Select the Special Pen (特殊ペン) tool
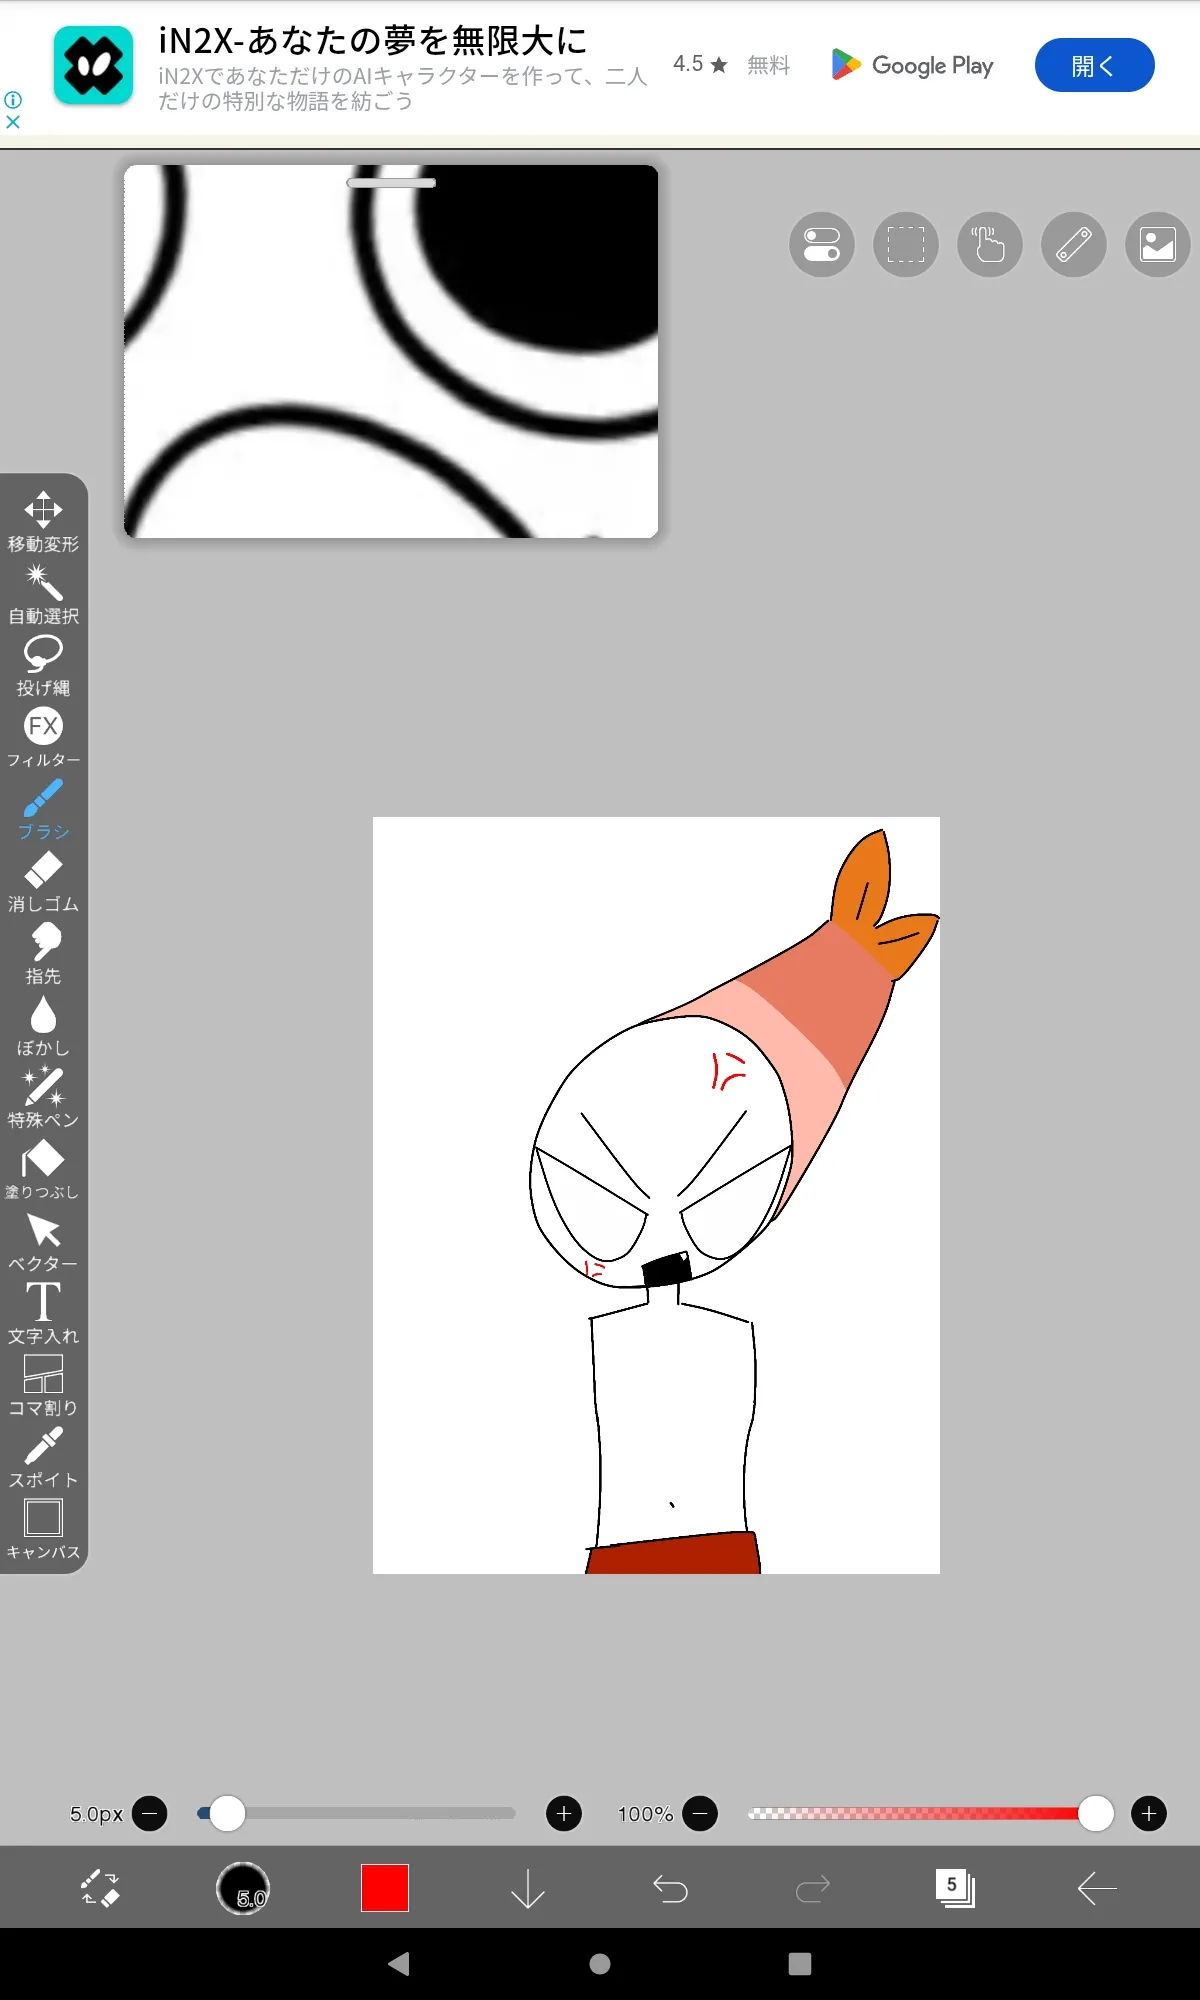The height and width of the screenshot is (2000, 1200). point(43,1097)
